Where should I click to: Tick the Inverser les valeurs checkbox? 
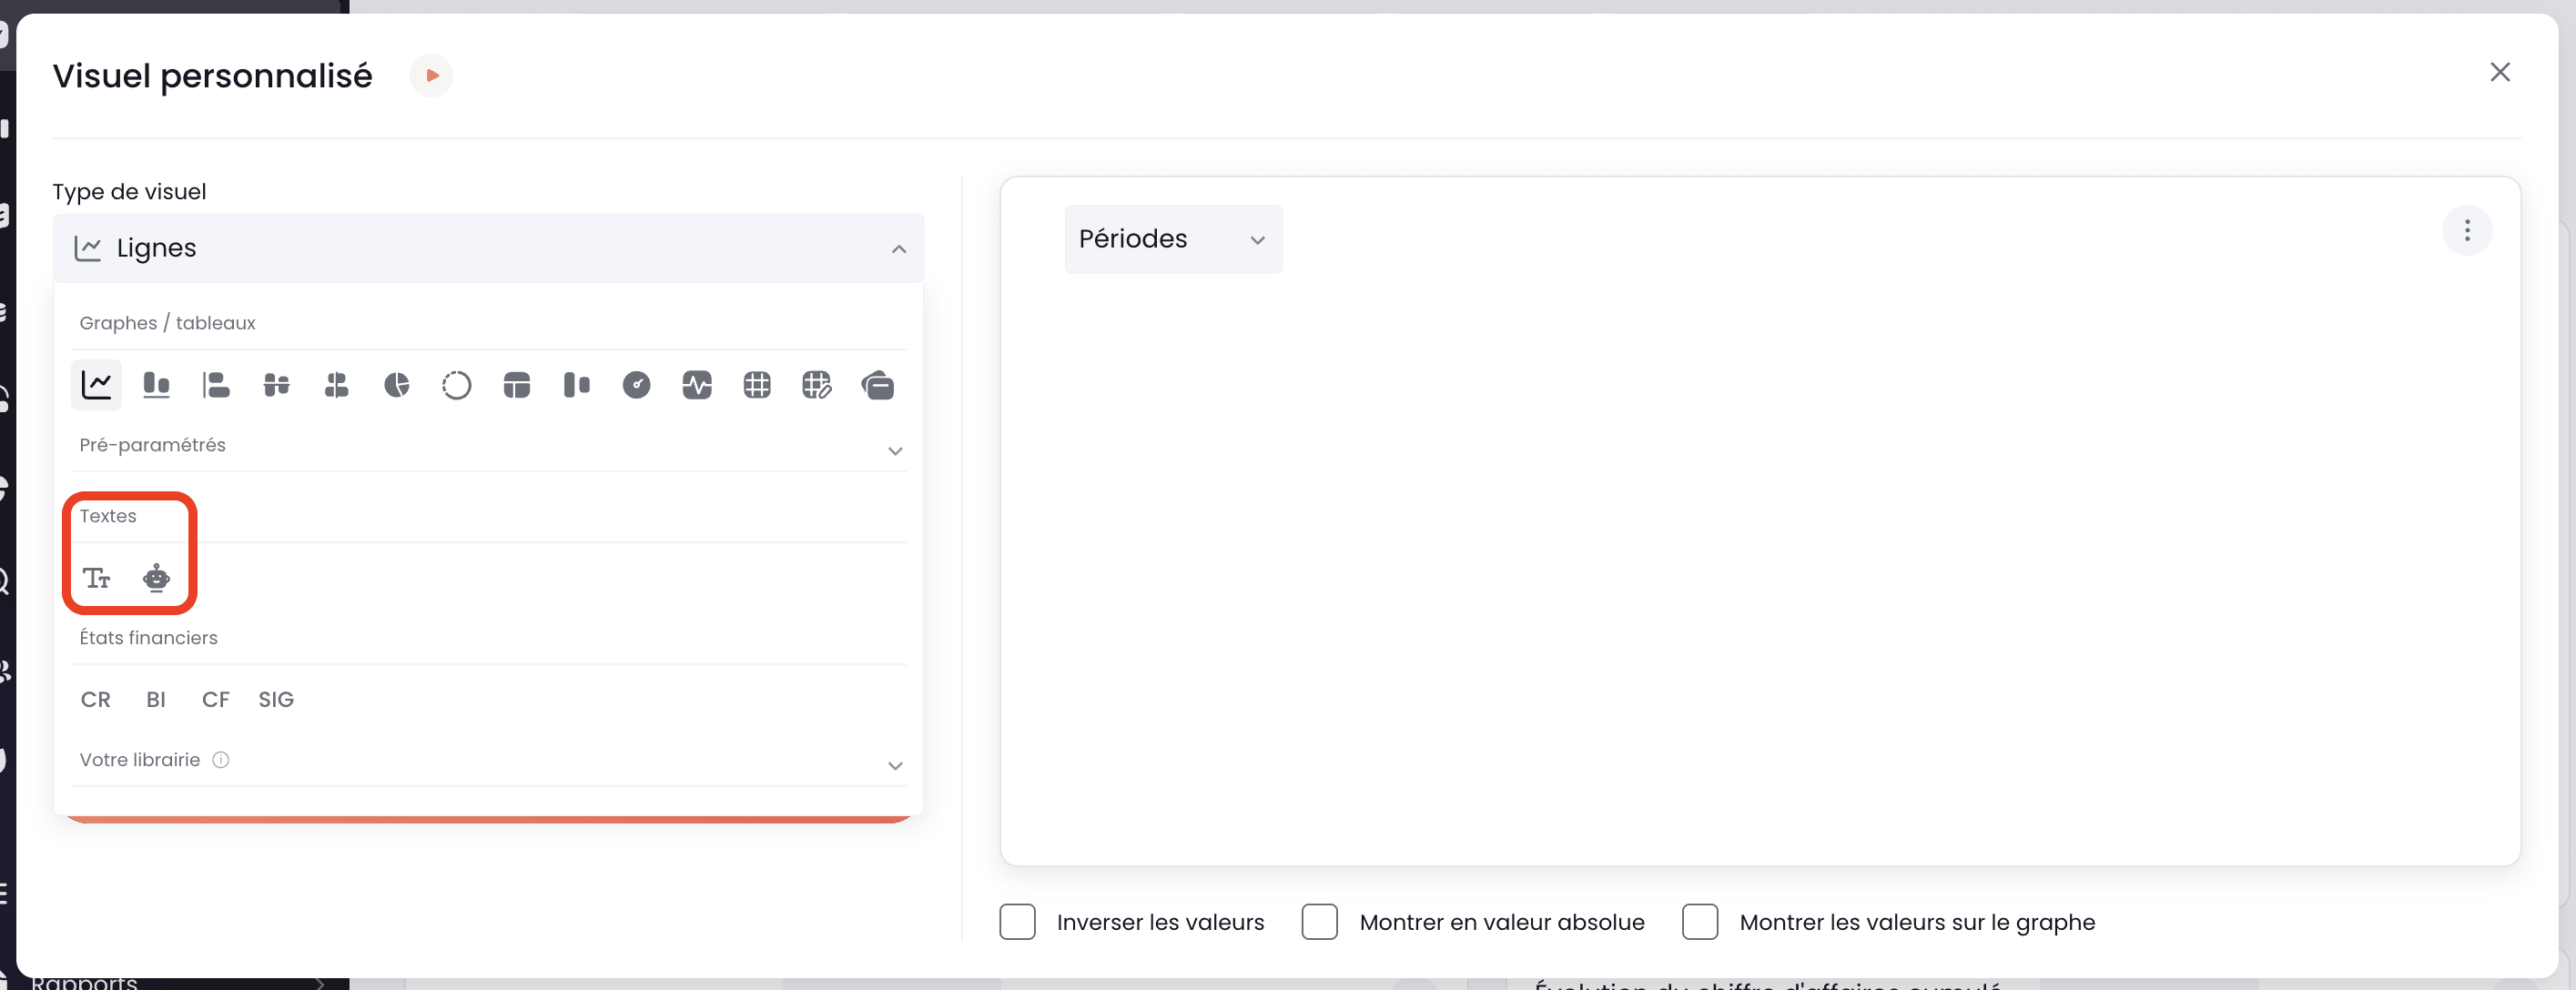coord(1017,922)
